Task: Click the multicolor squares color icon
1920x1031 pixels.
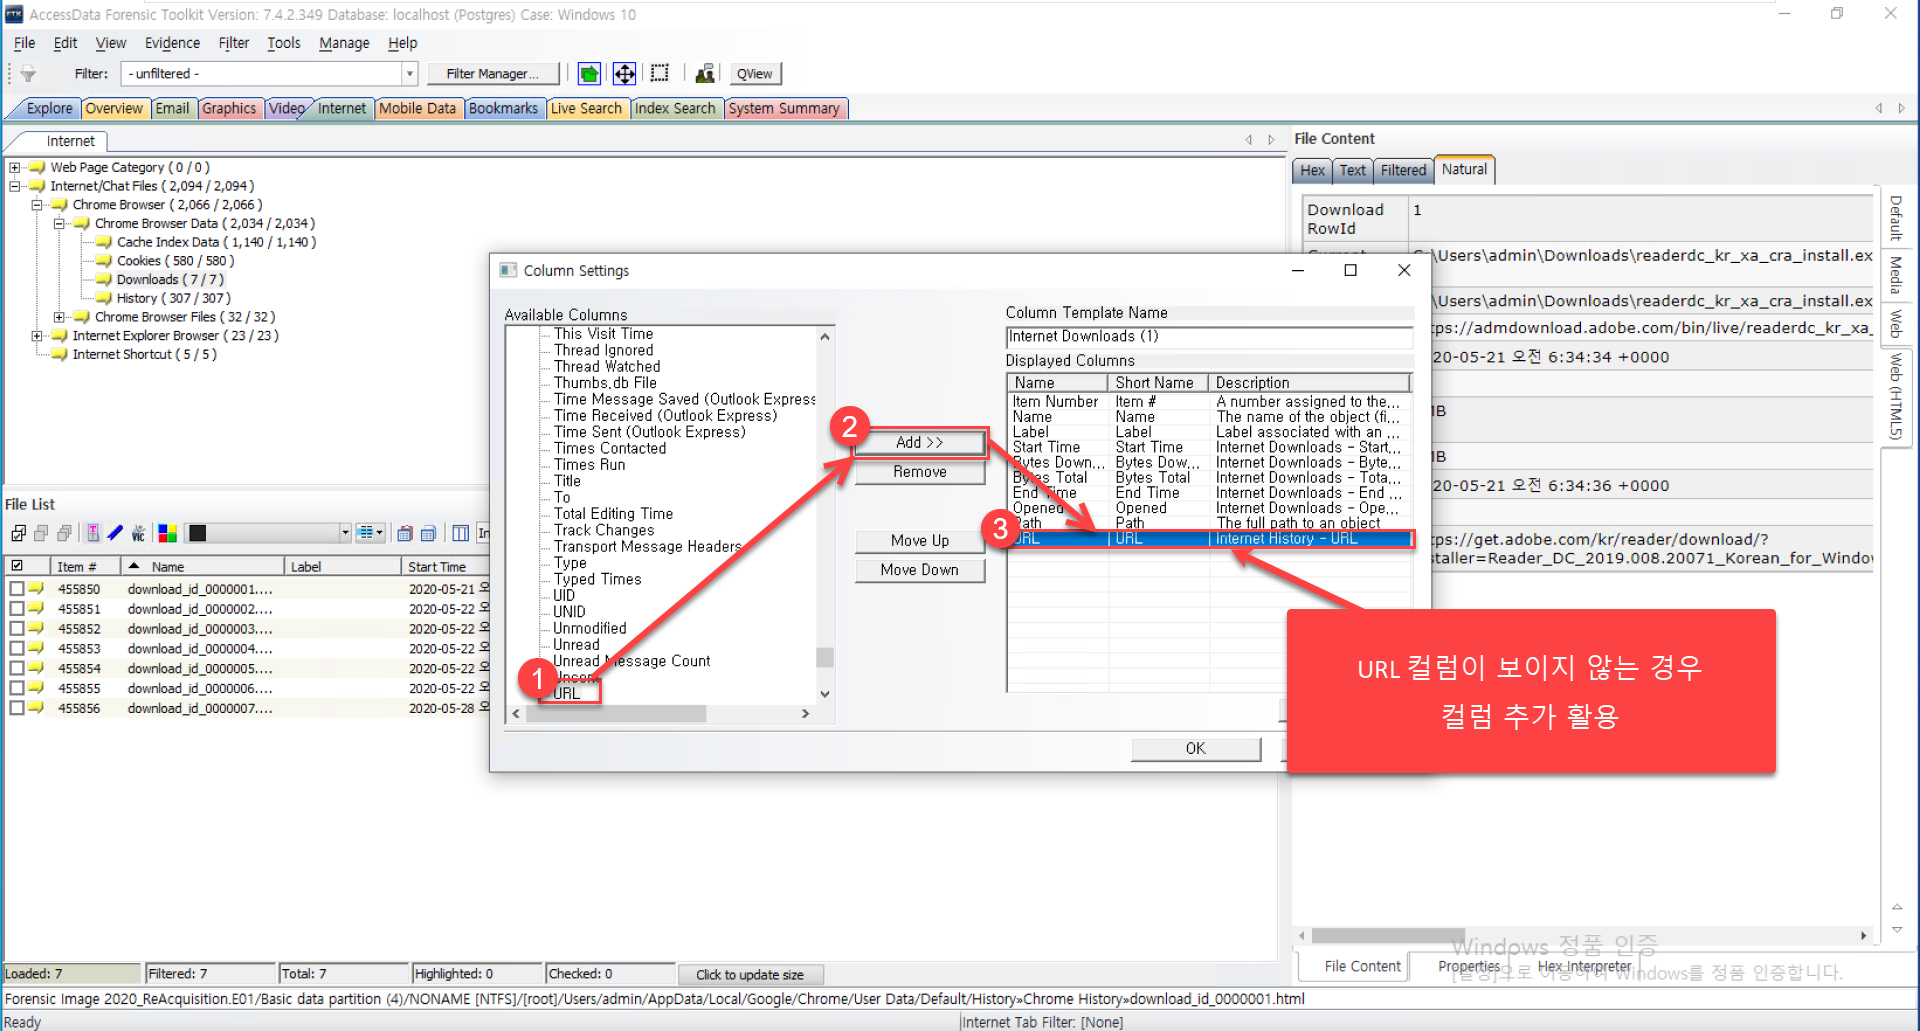Action: (168, 533)
